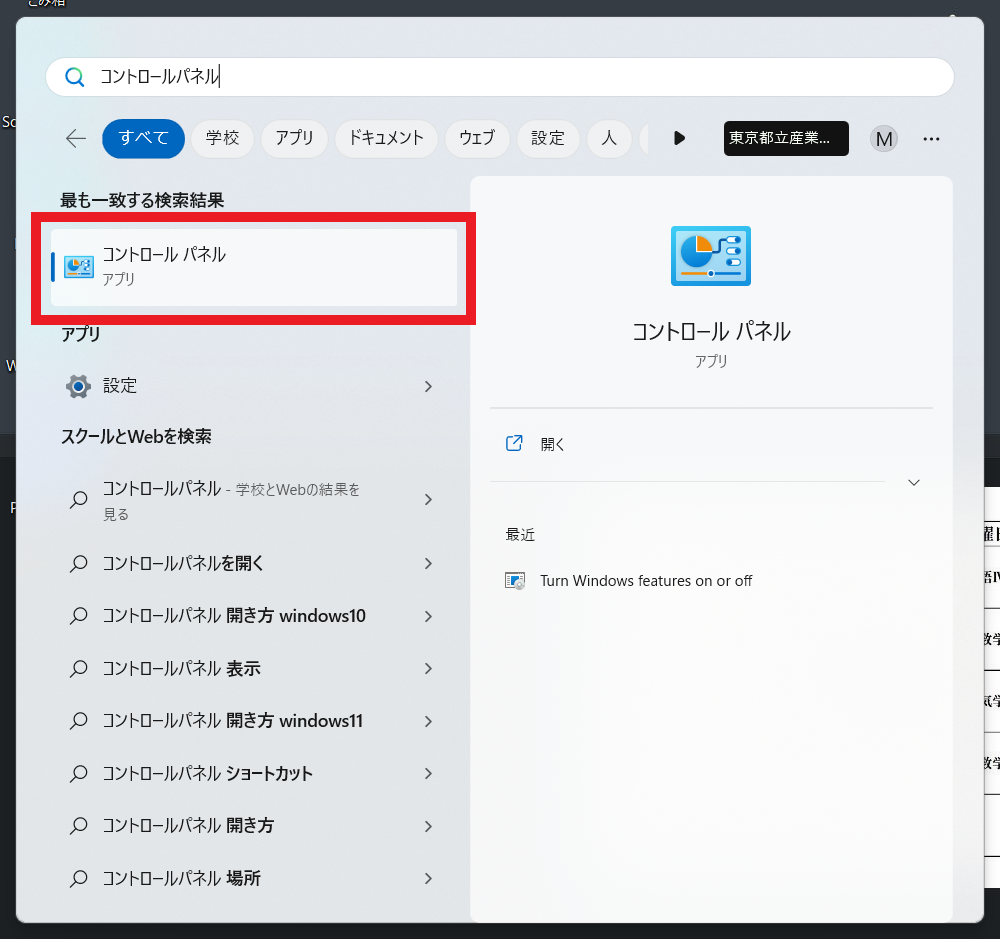Expand the 設定 result chevron
The image size is (1000, 939).
tap(428, 385)
